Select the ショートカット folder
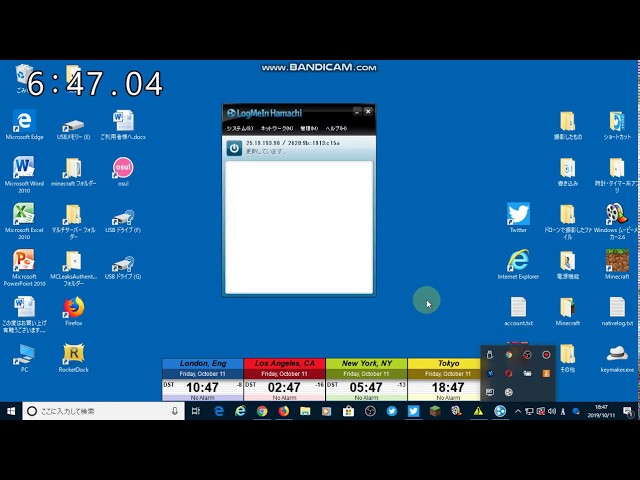640x480 pixels. point(617,125)
